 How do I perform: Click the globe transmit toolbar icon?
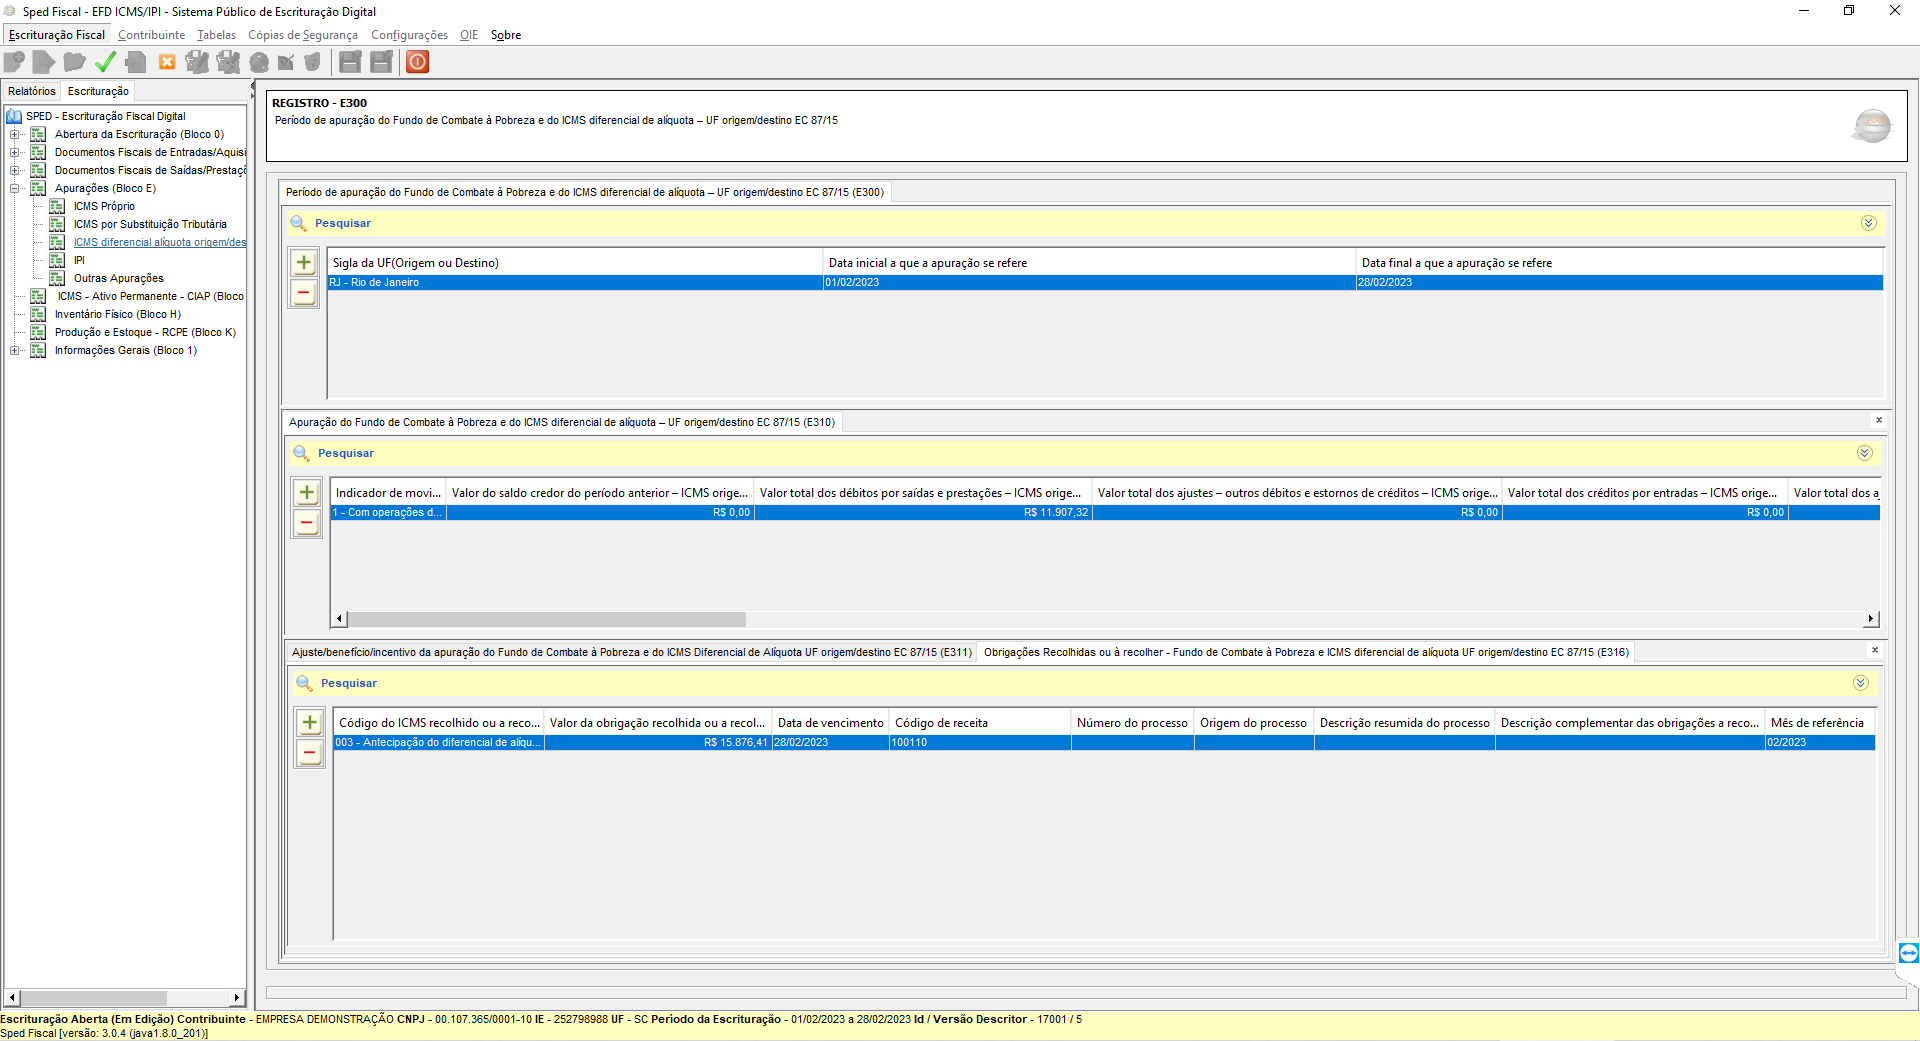259,62
